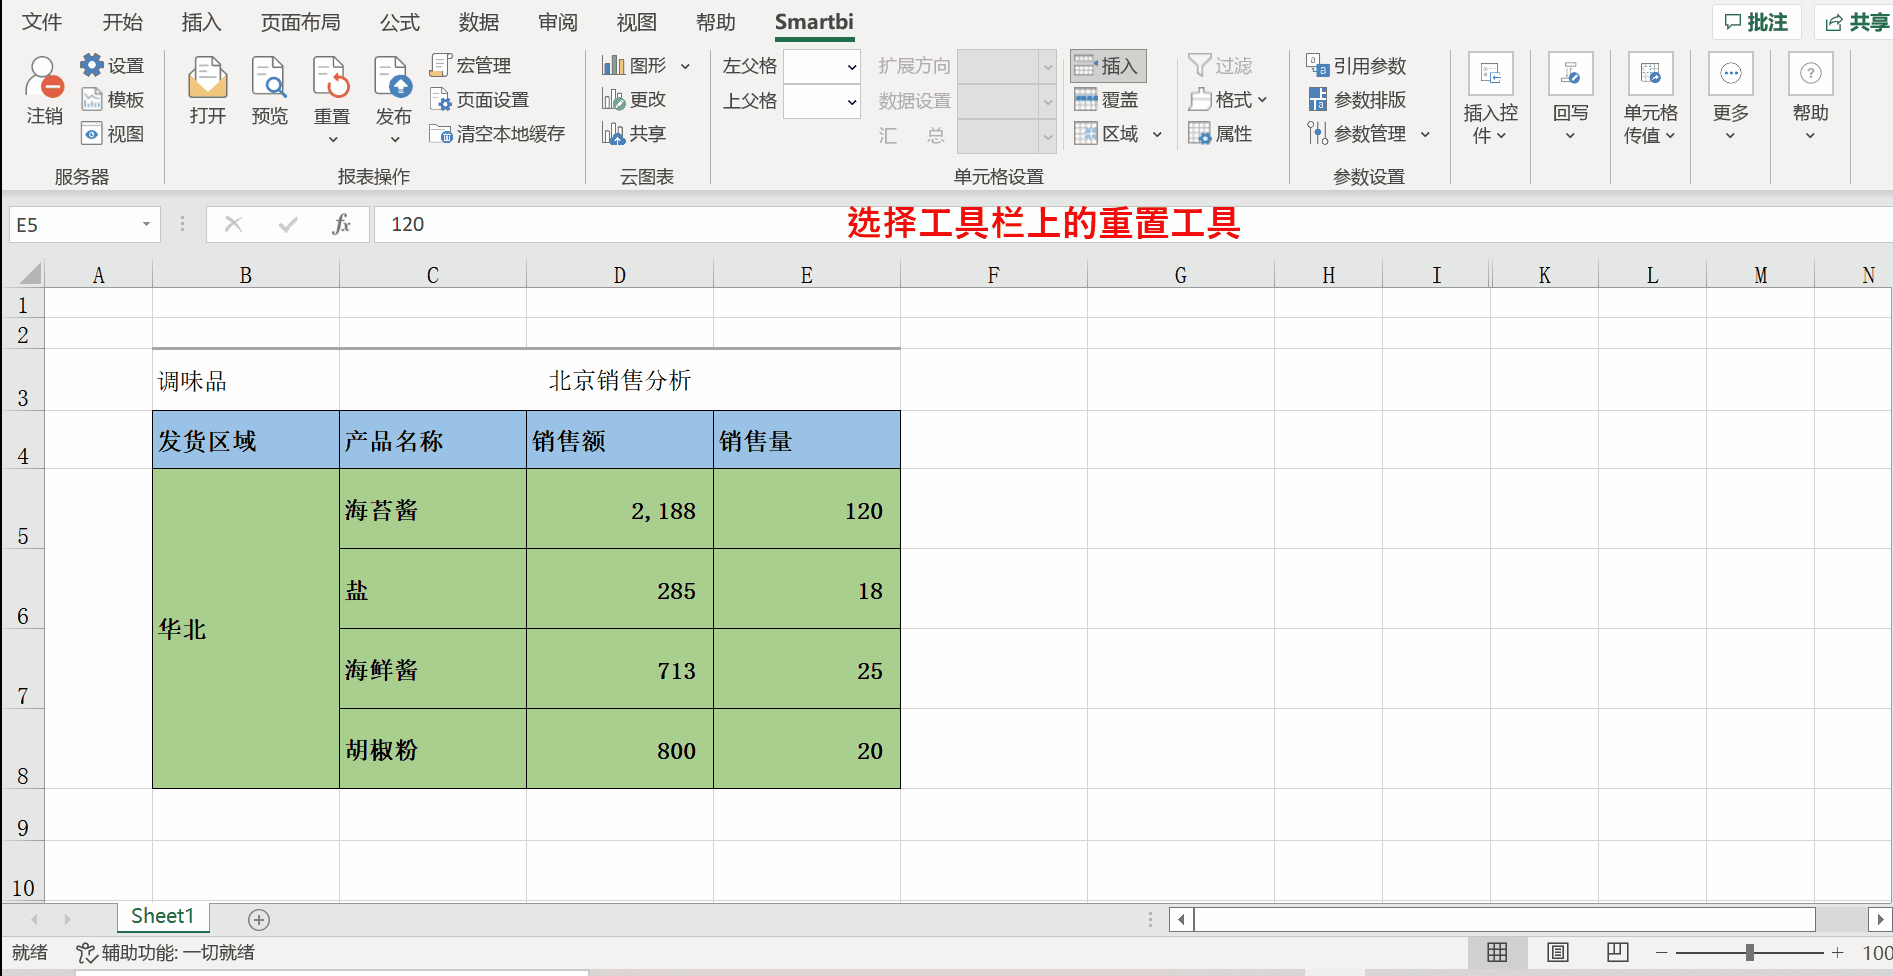
Task: Click the zoom in plus button
Action: [1838, 953]
